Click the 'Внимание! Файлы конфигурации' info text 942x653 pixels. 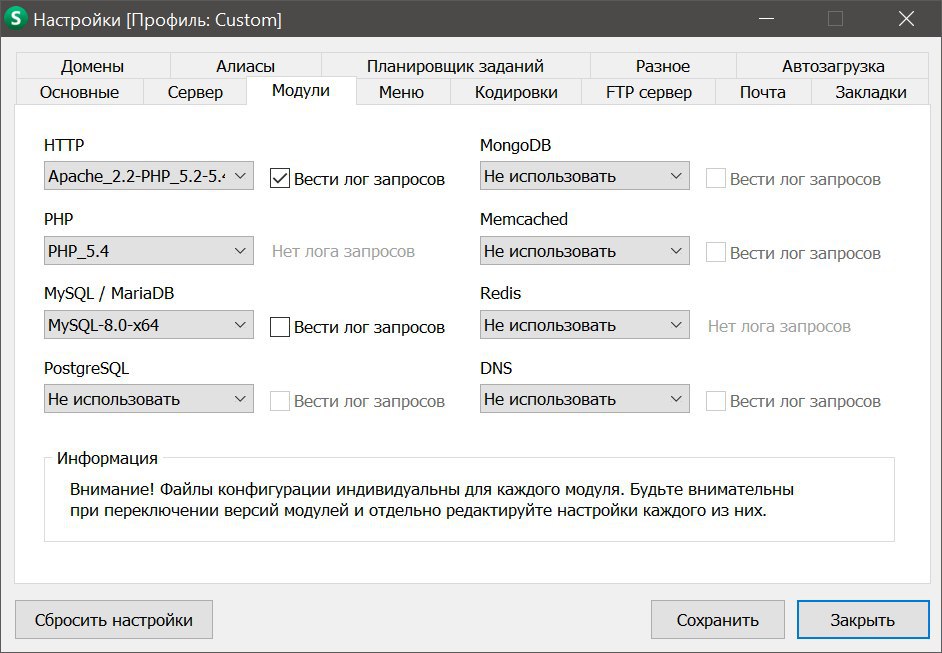[432, 500]
